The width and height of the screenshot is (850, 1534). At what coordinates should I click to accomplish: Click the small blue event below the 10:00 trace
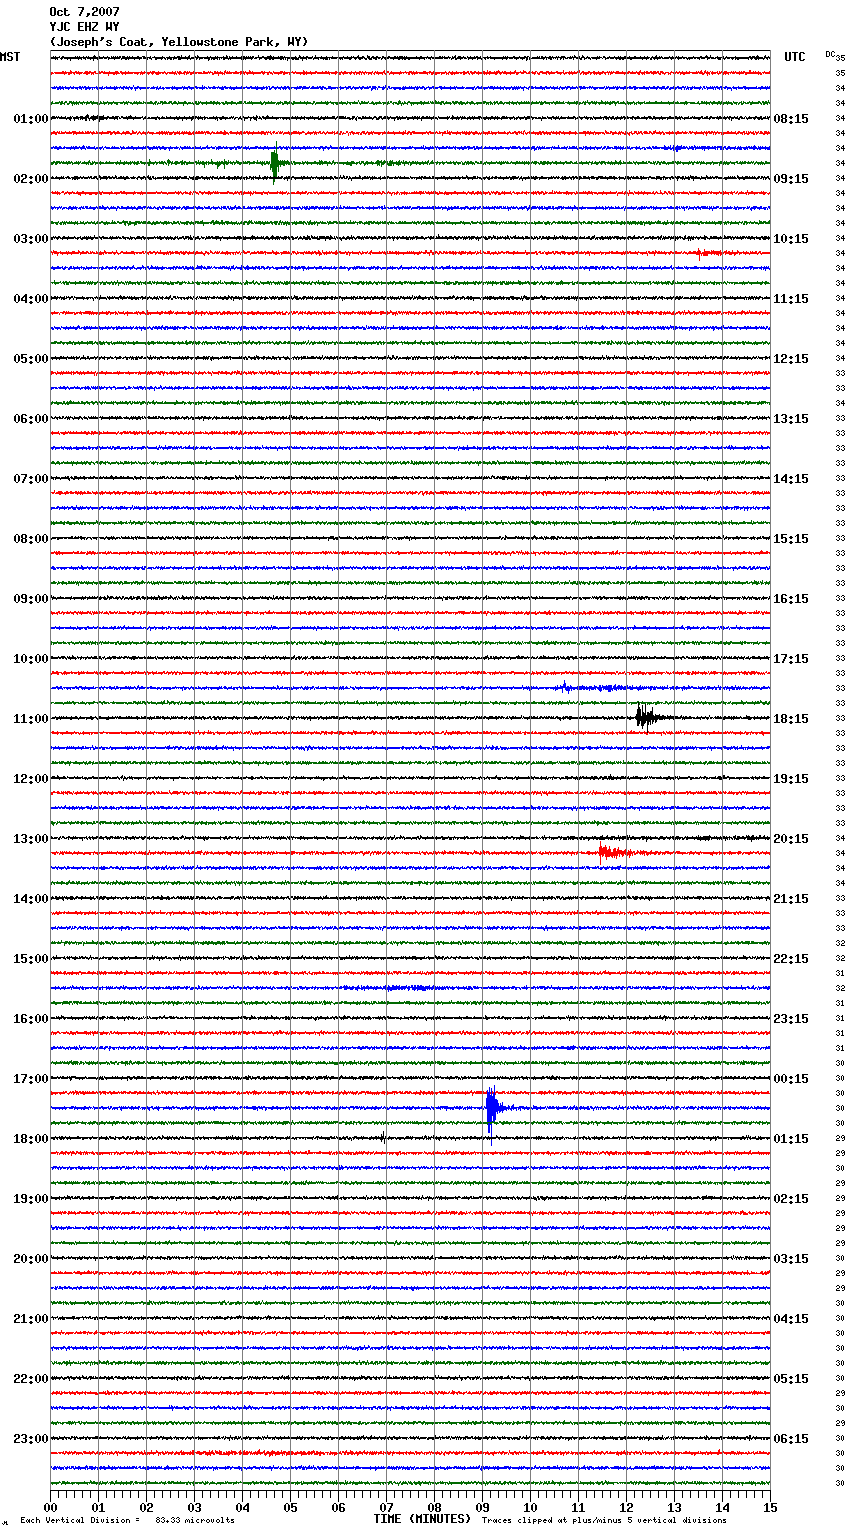pos(566,687)
